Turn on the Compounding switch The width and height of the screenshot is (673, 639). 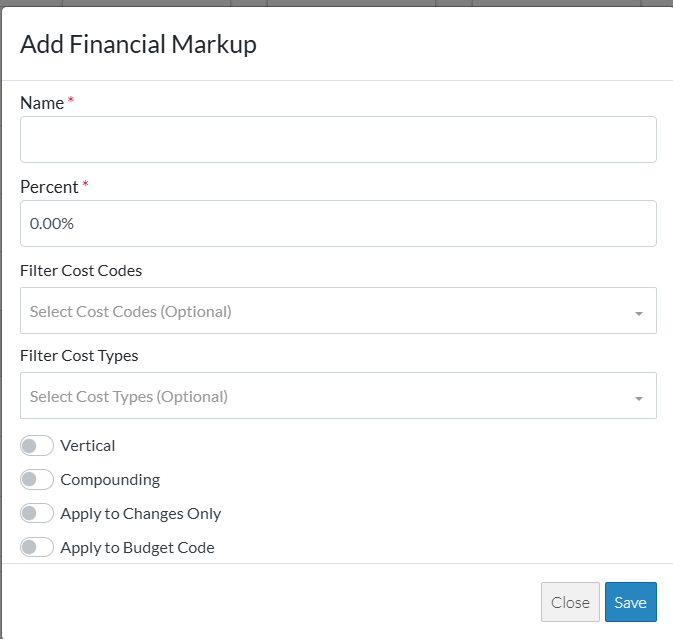click(x=37, y=480)
